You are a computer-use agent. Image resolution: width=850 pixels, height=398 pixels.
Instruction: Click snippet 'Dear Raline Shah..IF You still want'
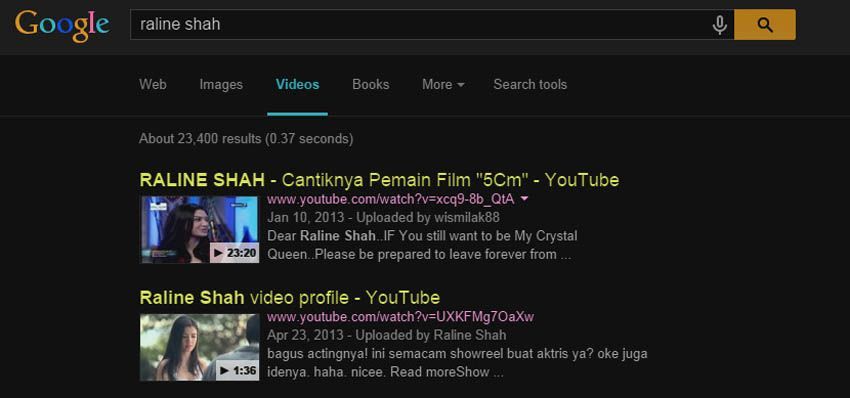coord(422,245)
